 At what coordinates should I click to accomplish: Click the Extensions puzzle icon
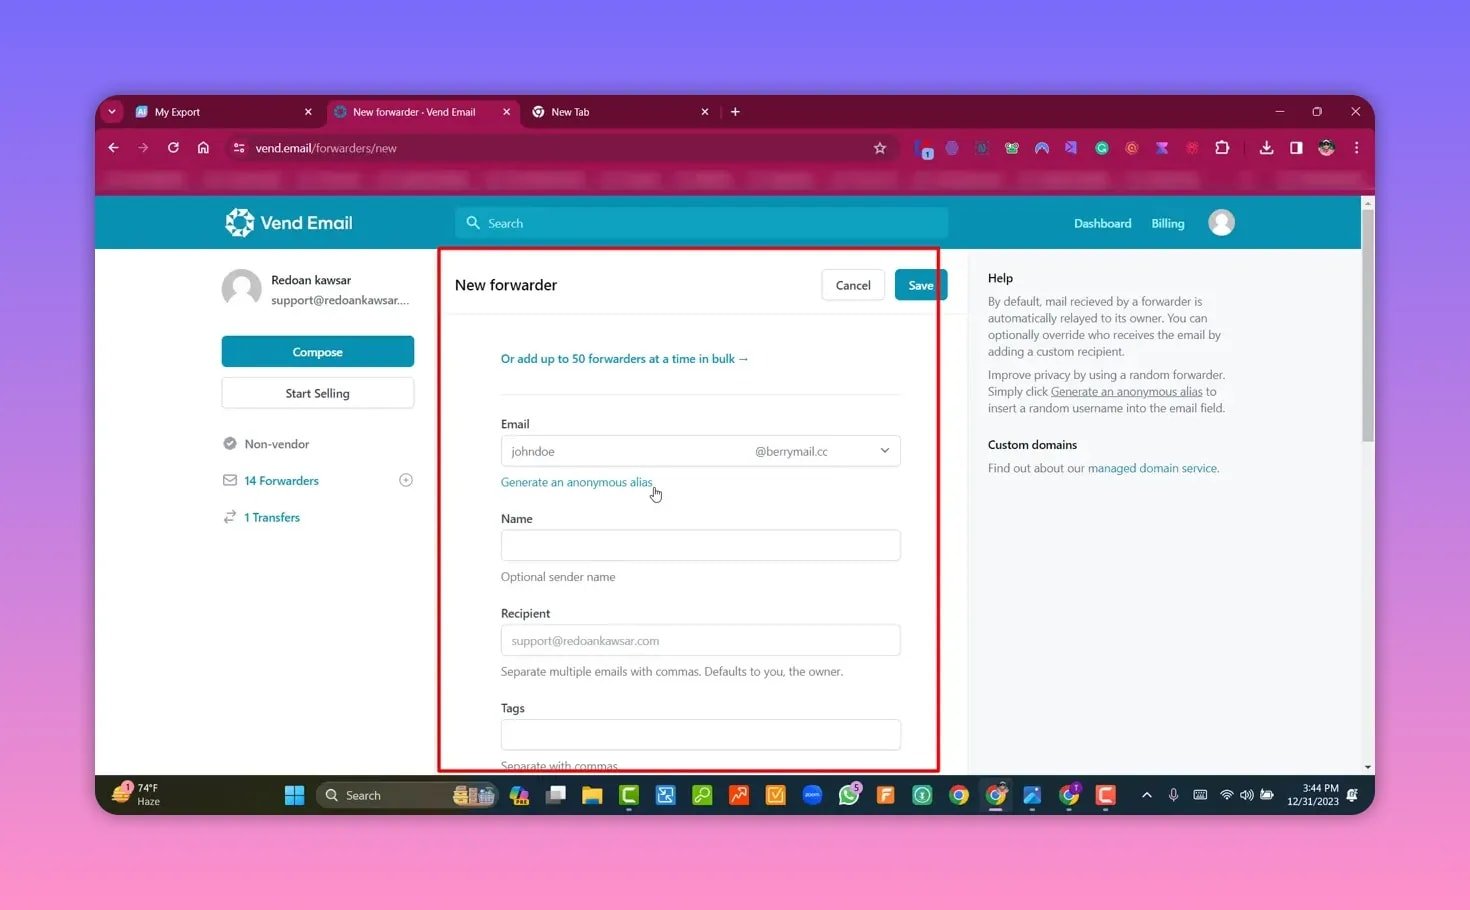click(x=1222, y=147)
